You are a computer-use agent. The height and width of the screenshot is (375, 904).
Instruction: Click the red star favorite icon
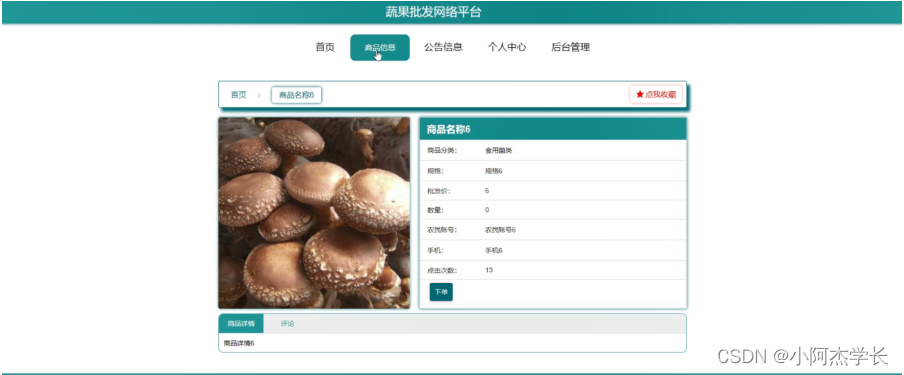point(639,95)
